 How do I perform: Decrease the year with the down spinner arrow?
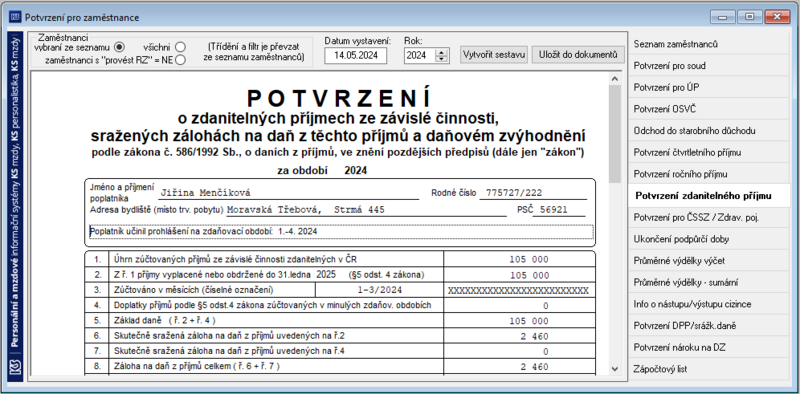[x=441, y=59]
